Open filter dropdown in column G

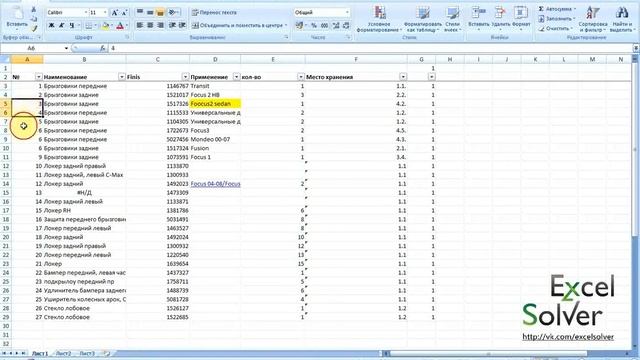(431, 77)
